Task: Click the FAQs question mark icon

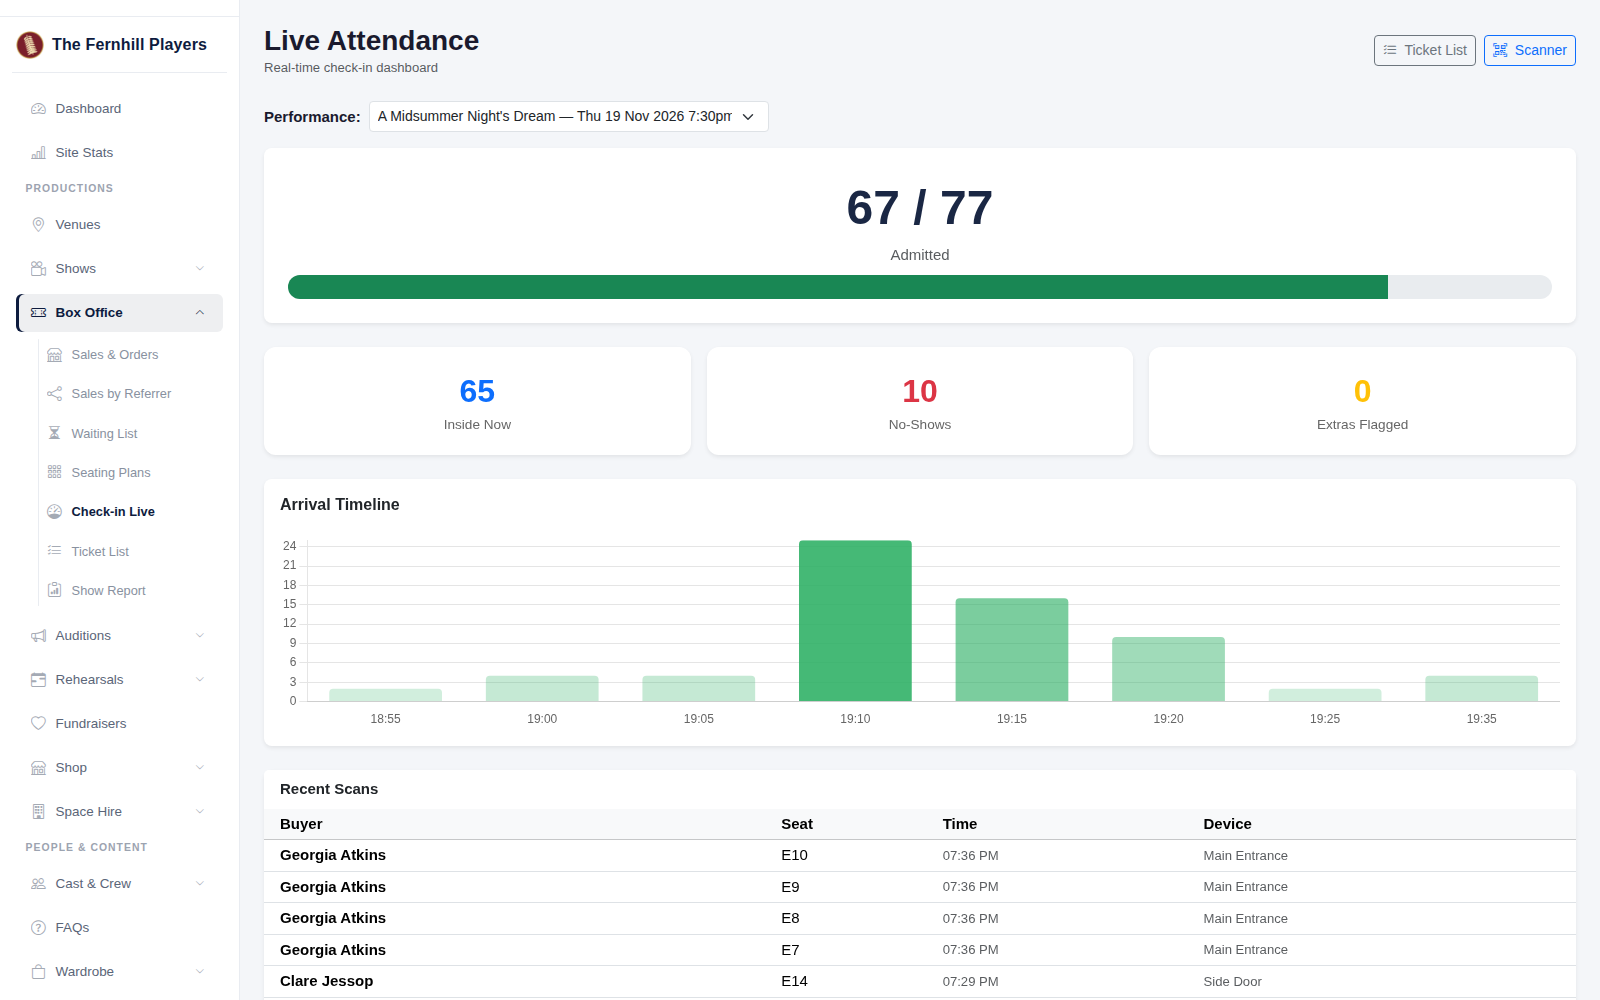Action: tap(39, 928)
